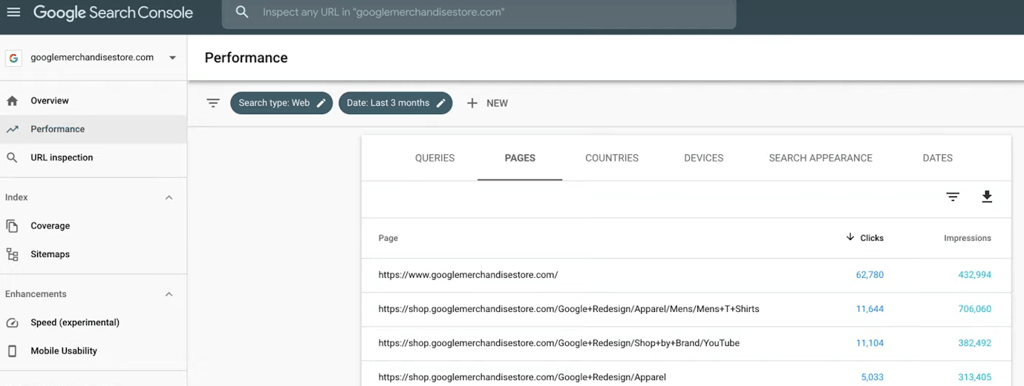The width and height of the screenshot is (1024, 386).
Task: Edit the Search type: Web filter chip
Action: coord(281,103)
